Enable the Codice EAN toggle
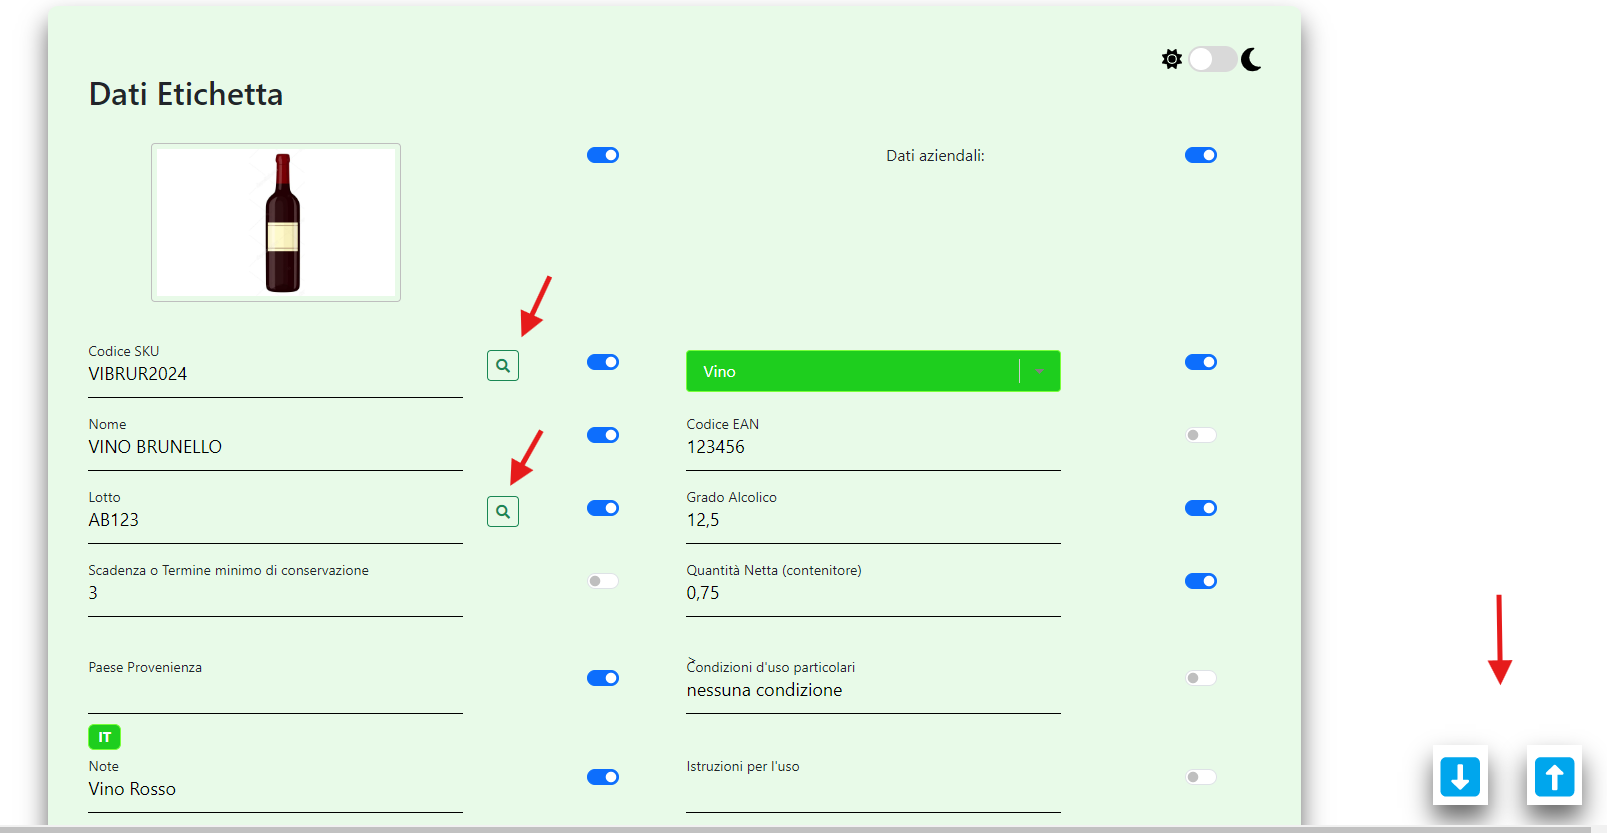This screenshot has height=833, width=1607. (x=1200, y=435)
